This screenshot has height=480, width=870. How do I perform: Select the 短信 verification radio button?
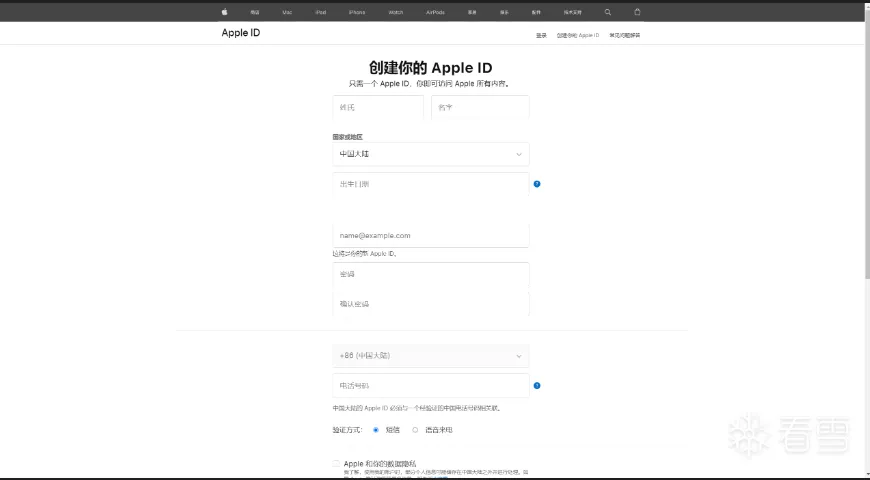click(376, 430)
